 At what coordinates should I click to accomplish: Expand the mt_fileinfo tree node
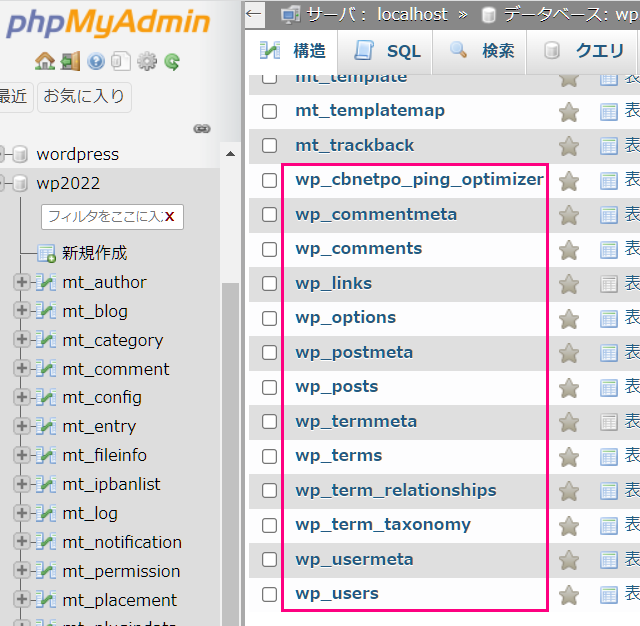[22, 455]
